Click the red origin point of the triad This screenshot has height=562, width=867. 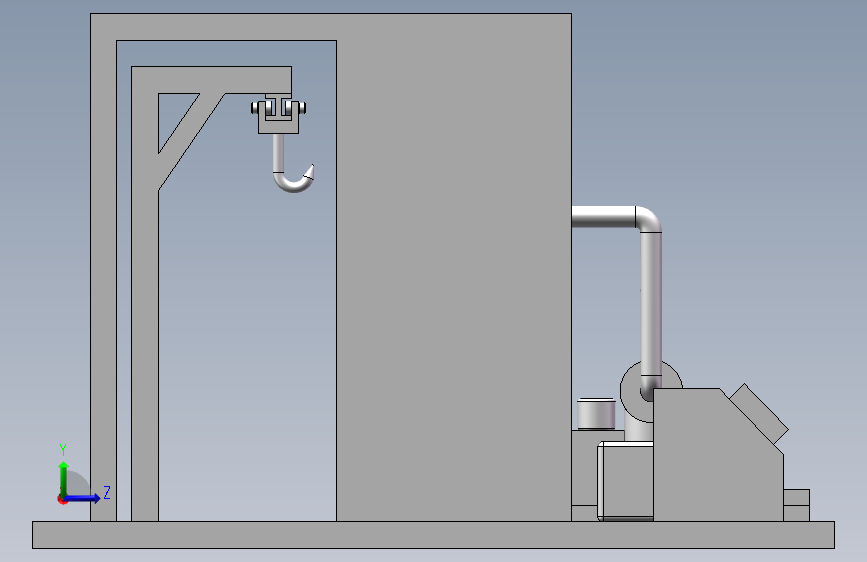[x=62, y=499]
